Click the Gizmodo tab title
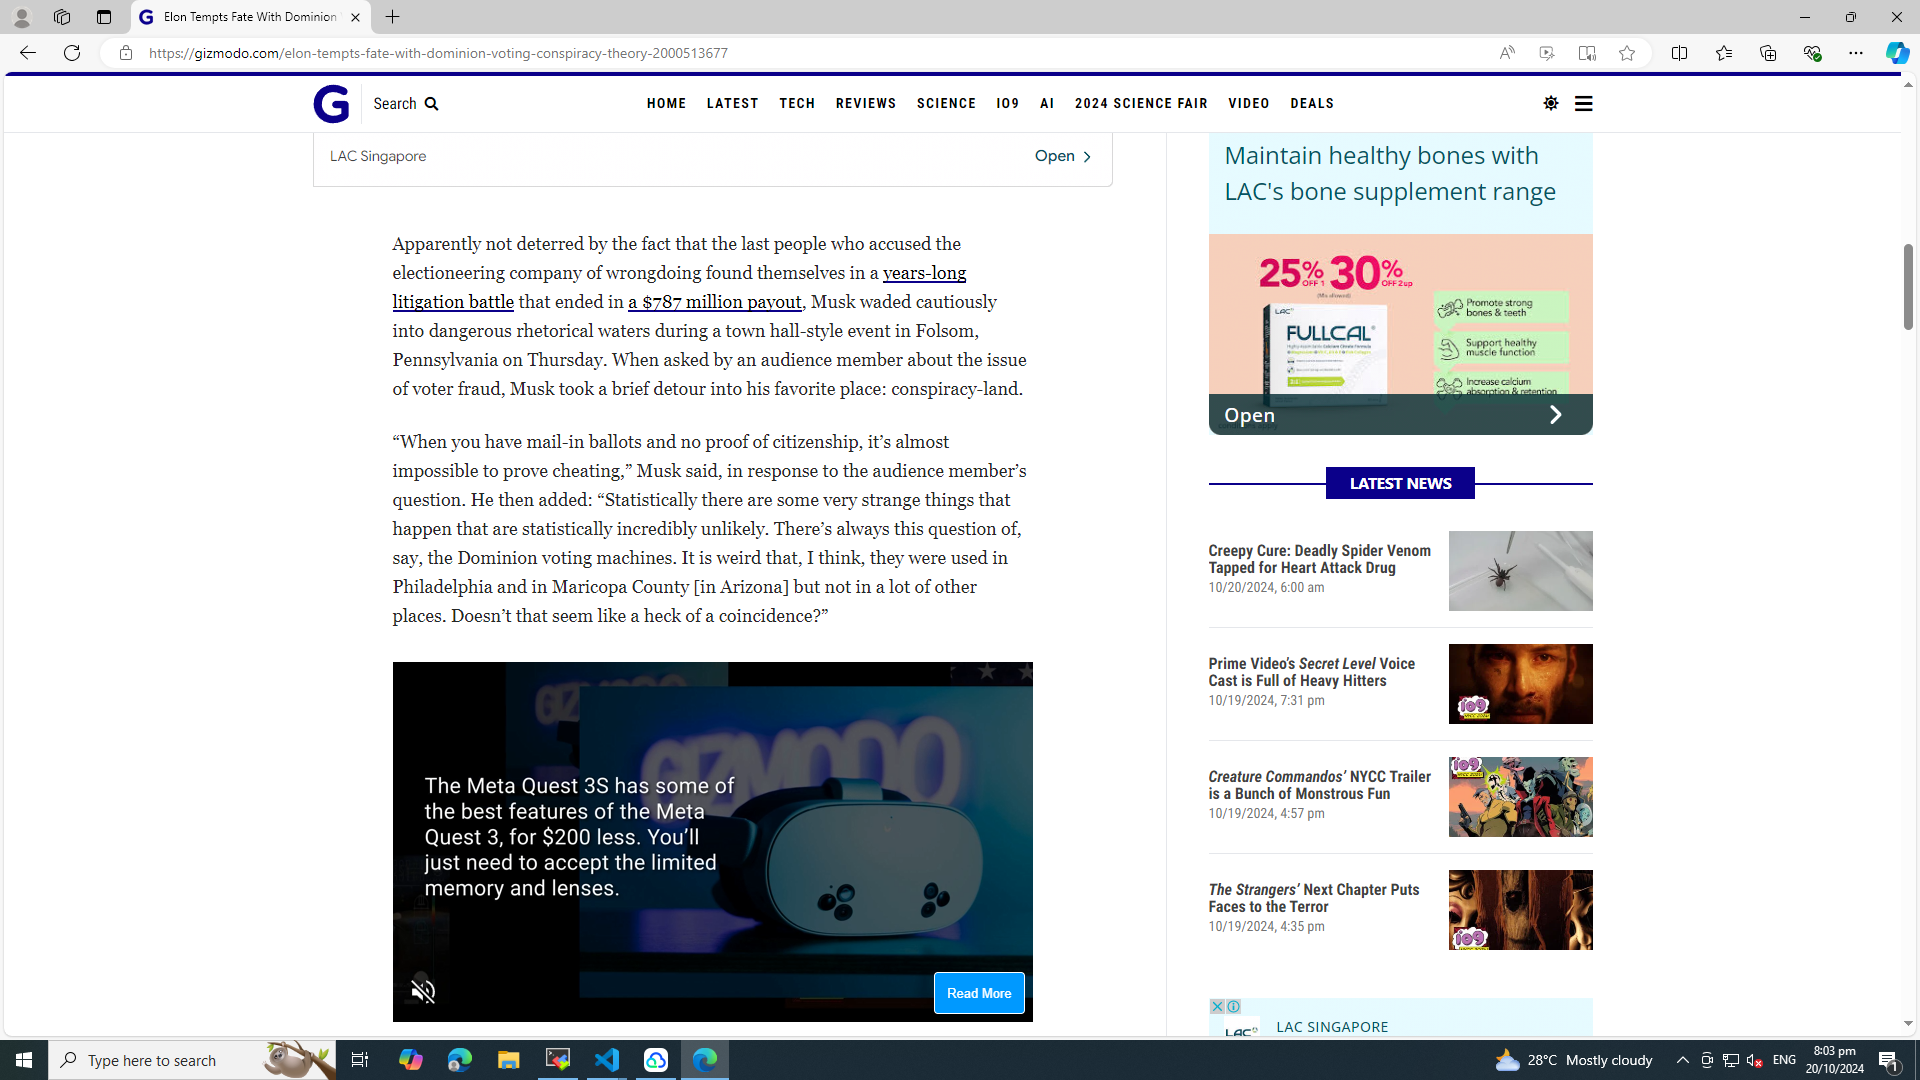Image resolution: width=1920 pixels, height=1080 pixels. click(x=249, y=17)
